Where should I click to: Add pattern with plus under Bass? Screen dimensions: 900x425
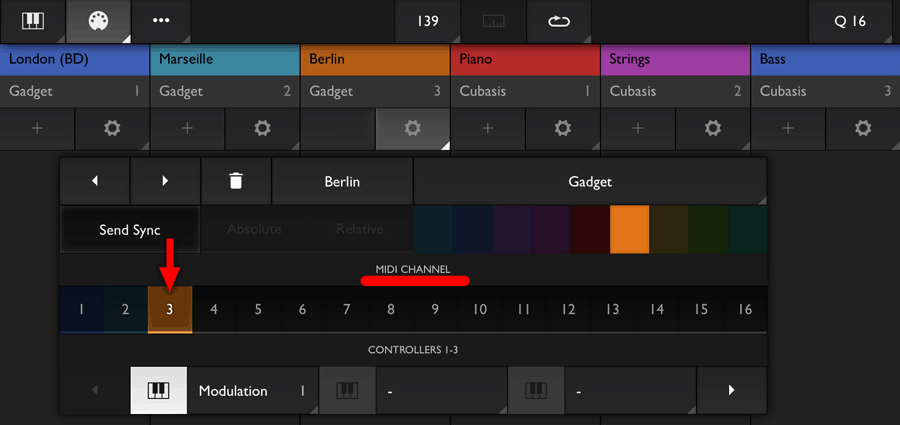788,129
